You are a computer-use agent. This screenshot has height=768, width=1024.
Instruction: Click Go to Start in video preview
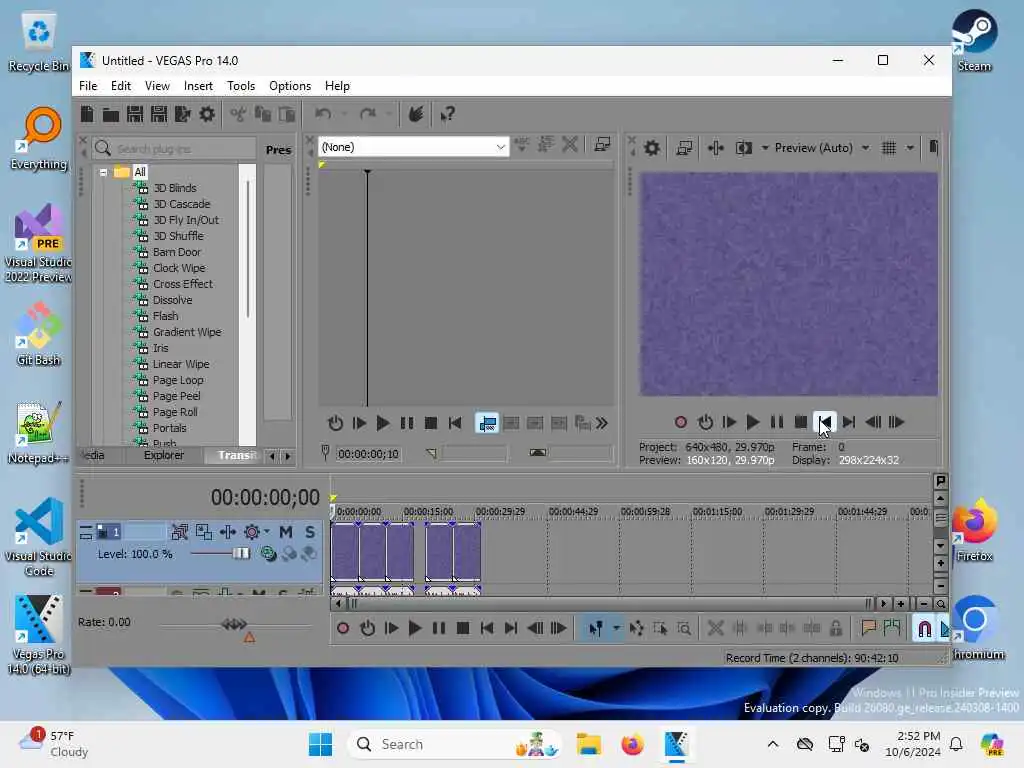click(x=825, y=422)
